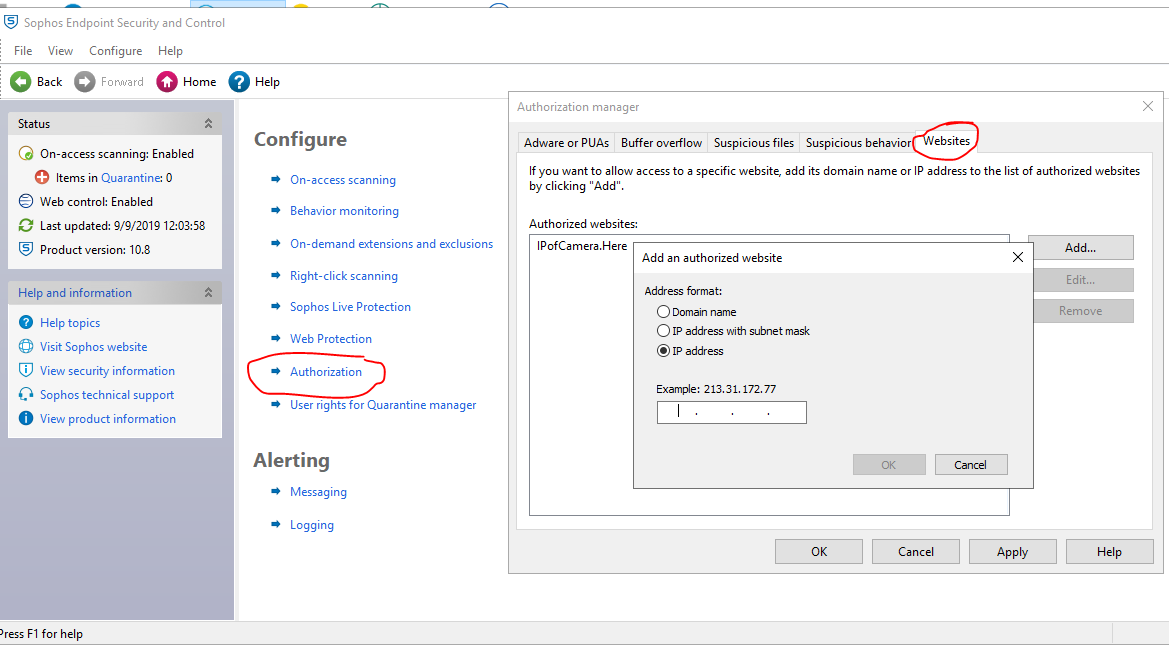Click the Last updated refresh icon
This screenshot has height=646, width=1169.
point(26,225)
